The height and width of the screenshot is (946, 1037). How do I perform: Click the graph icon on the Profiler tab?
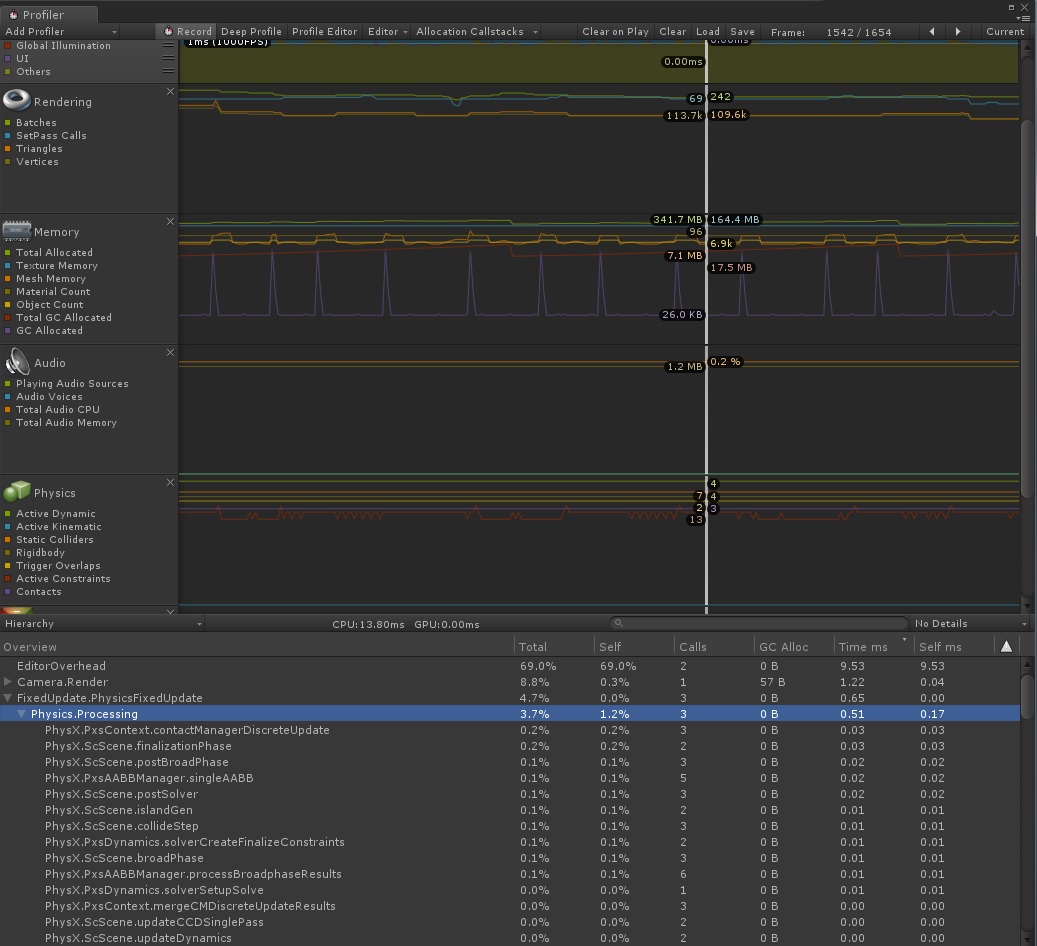(x=12, y=15)
